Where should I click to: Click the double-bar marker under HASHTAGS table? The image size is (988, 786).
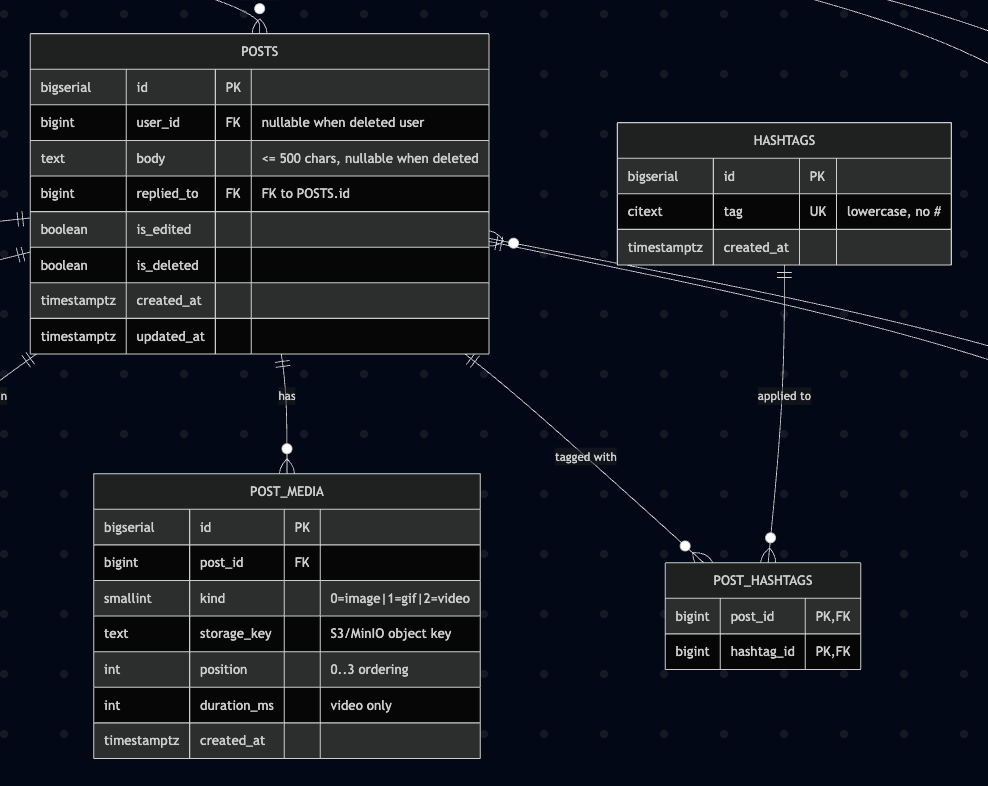[x=784, y=274]
